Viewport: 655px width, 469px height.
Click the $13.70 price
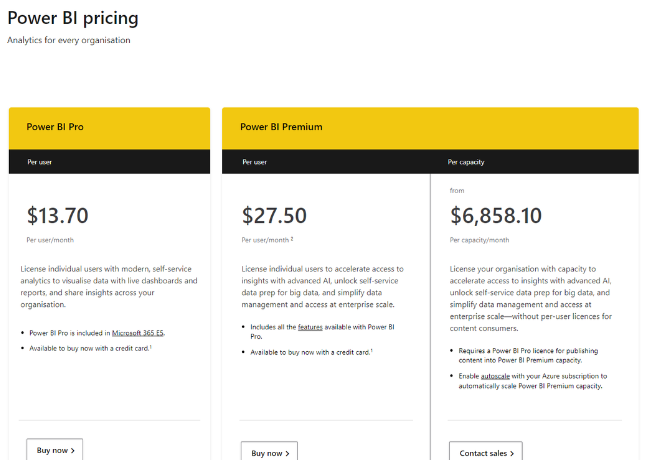pos(58,215)
